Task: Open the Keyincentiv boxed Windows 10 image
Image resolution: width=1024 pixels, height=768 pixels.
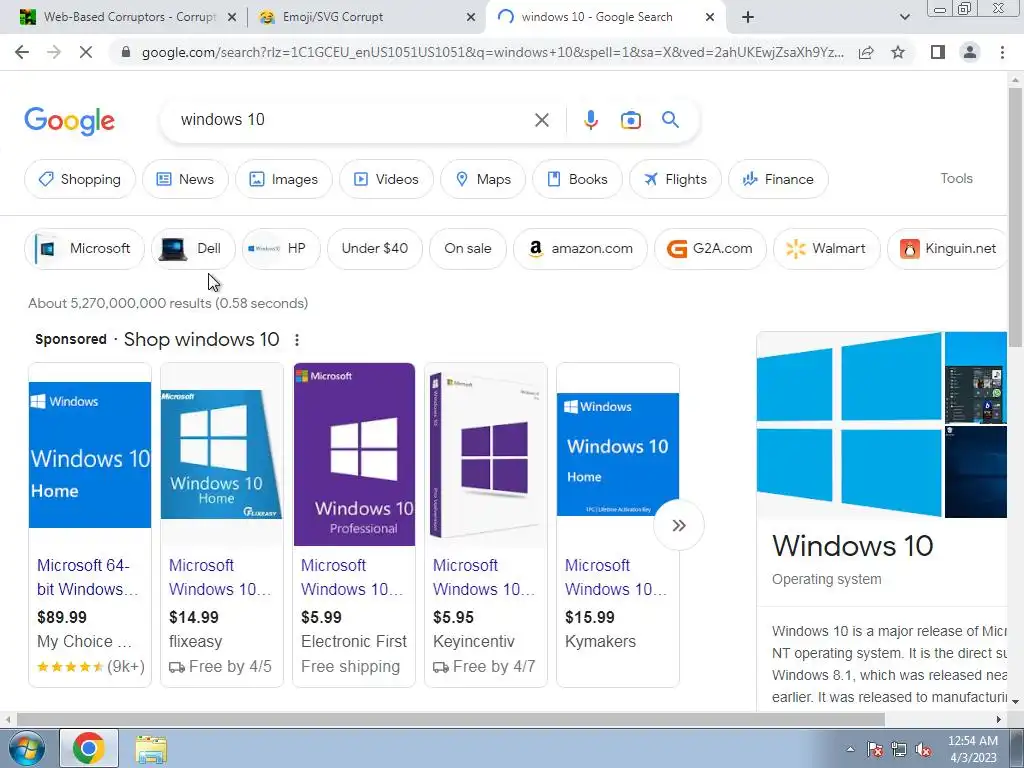Action: (486, 455)
